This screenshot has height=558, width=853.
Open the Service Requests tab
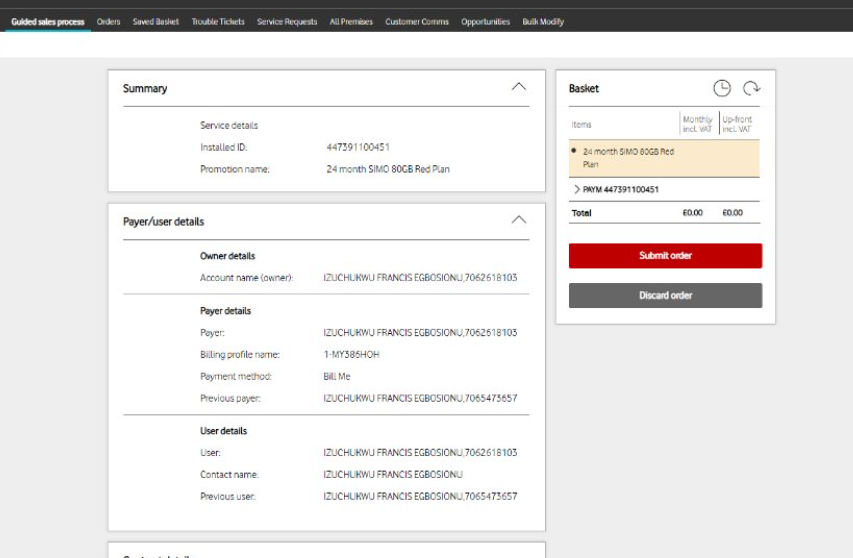point(287,22)
